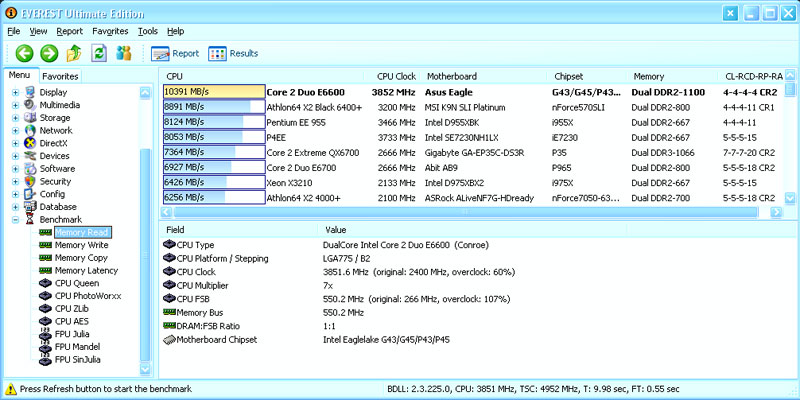The height and width of the screenshot is (400, 800).
Task: Select the Database tree icon
Action: [x=30, y=207]
